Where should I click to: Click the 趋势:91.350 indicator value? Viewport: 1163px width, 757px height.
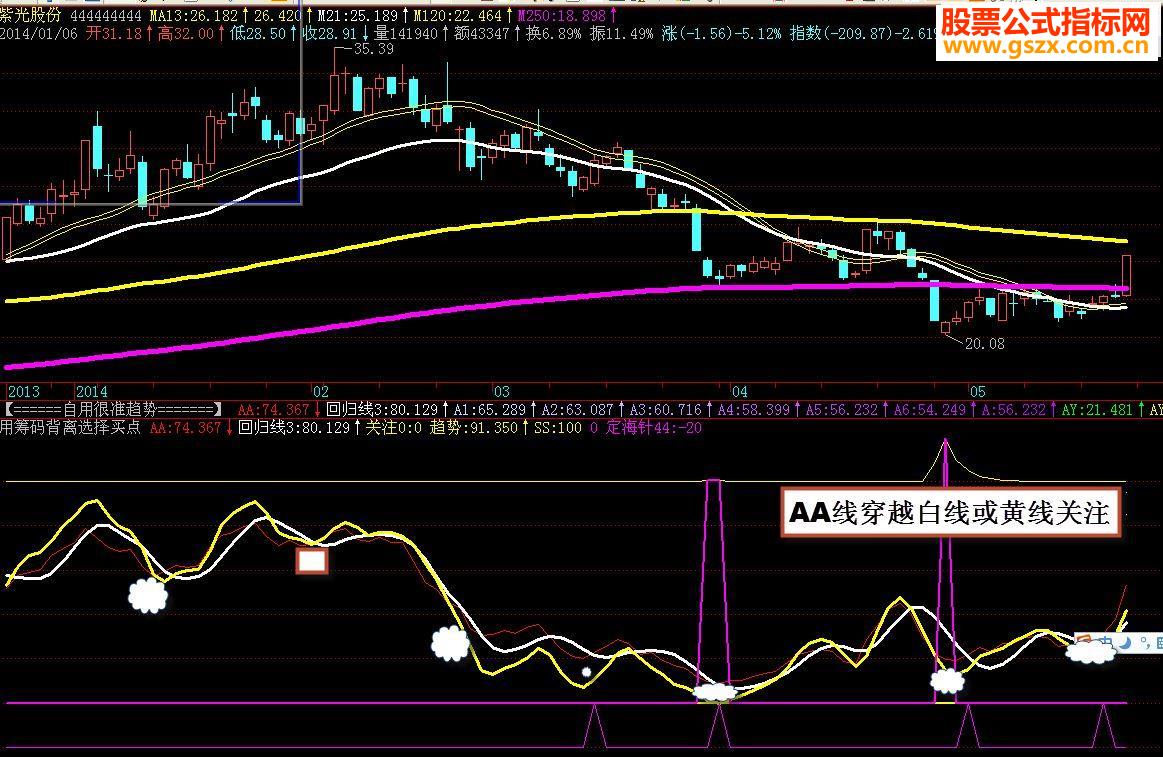coord(473,427)
